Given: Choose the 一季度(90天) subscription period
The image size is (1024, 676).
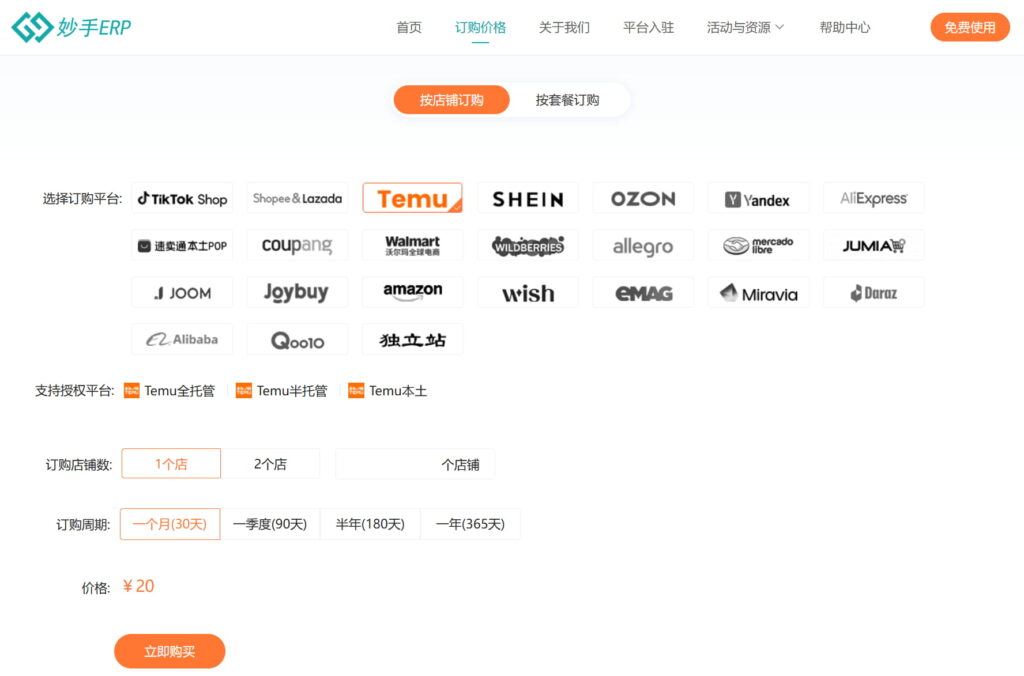Looking at the screenshot, I should click(x=270, y=524).
